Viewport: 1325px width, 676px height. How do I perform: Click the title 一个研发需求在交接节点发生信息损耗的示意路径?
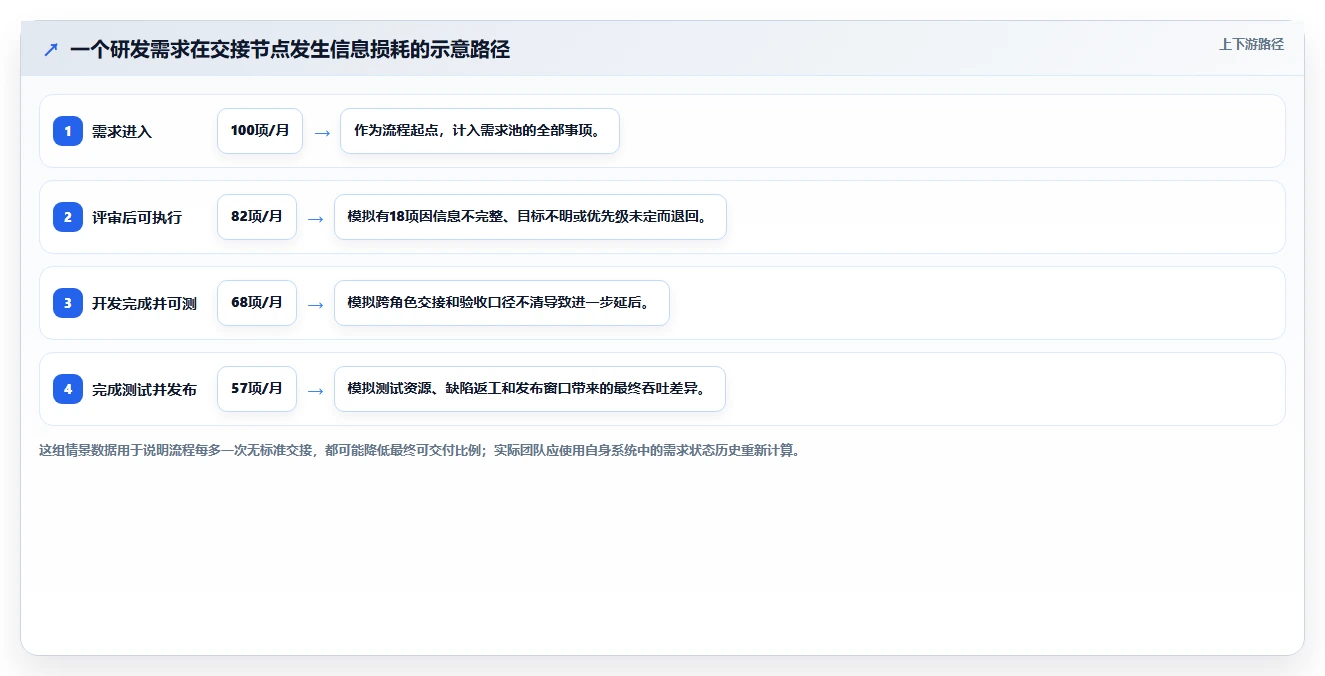290,49
